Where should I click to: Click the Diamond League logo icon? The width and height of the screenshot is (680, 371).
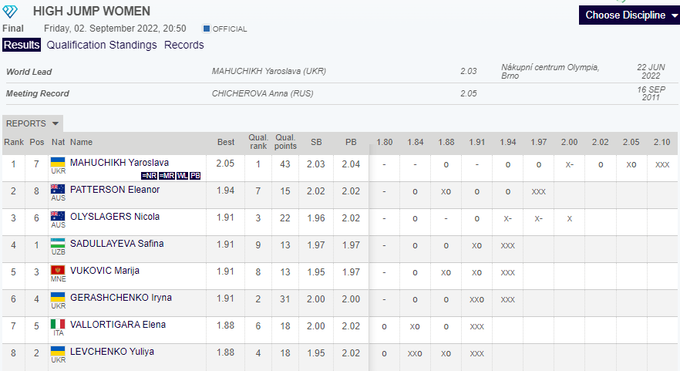click(x=10, y=11)
